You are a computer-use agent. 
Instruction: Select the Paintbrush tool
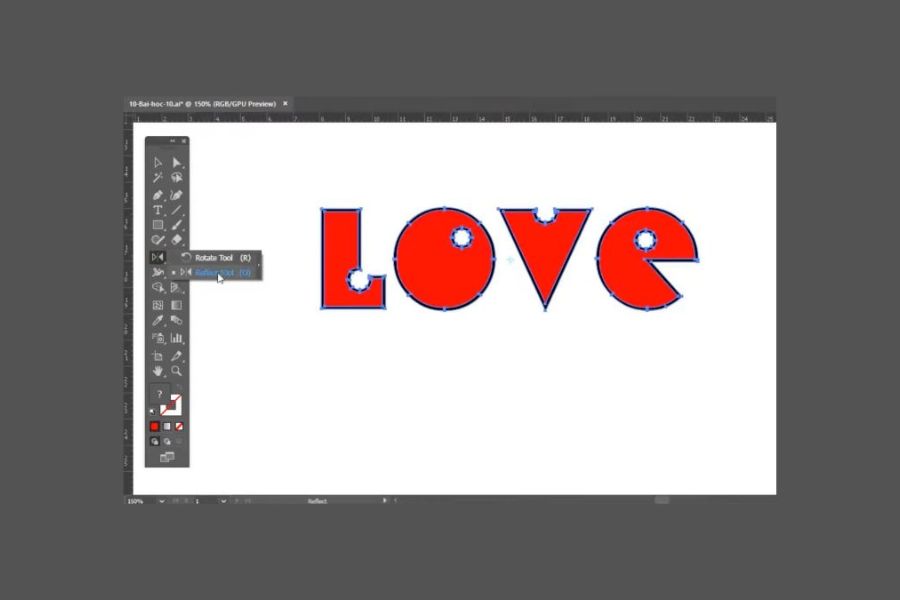[176, 226]
